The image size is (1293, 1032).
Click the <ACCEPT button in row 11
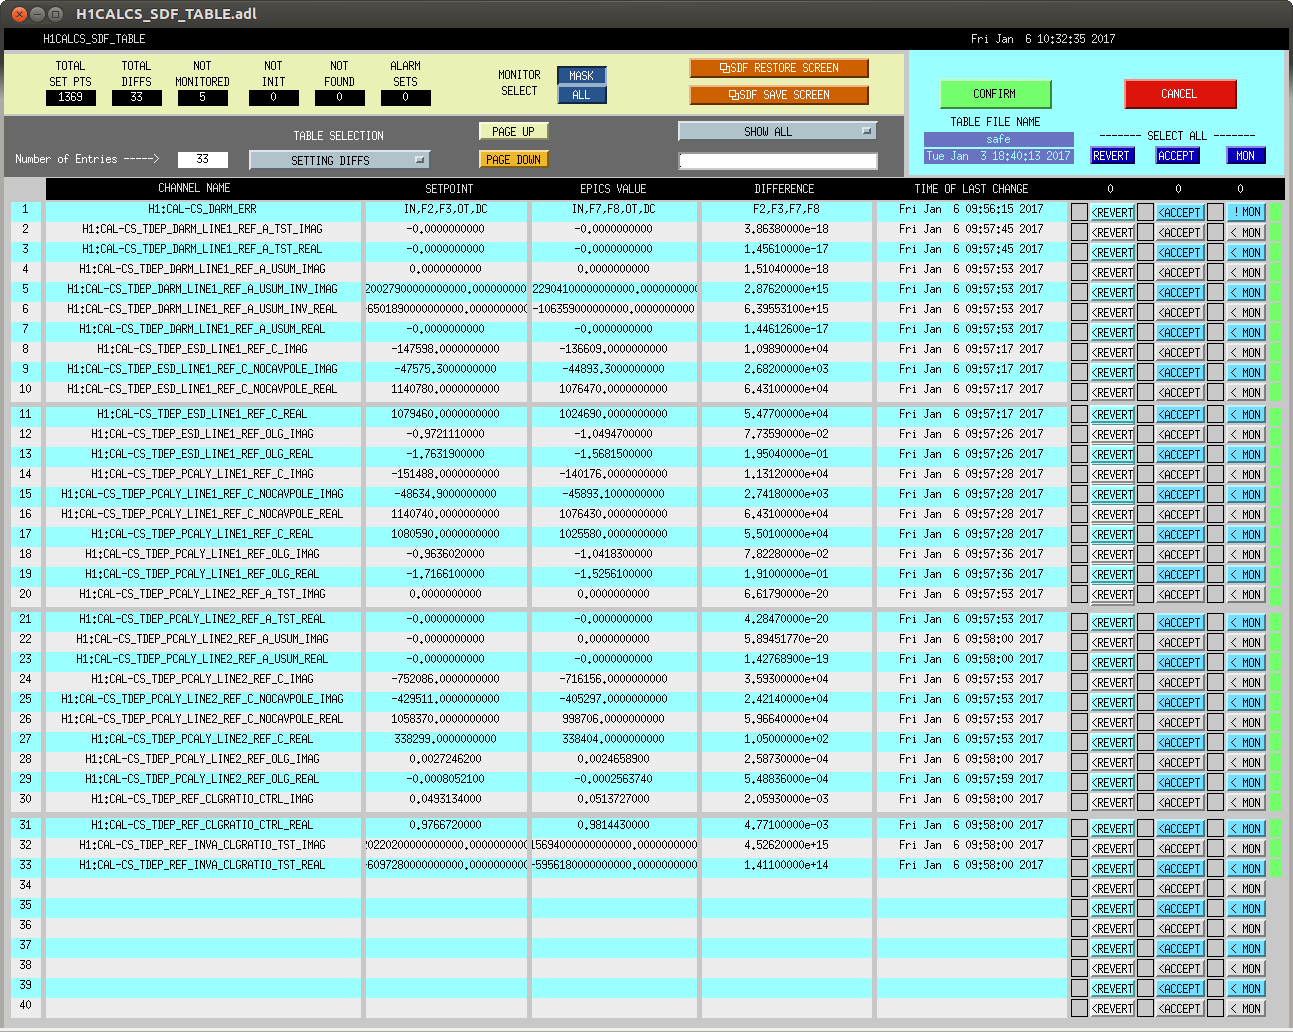pos(1180,414)
